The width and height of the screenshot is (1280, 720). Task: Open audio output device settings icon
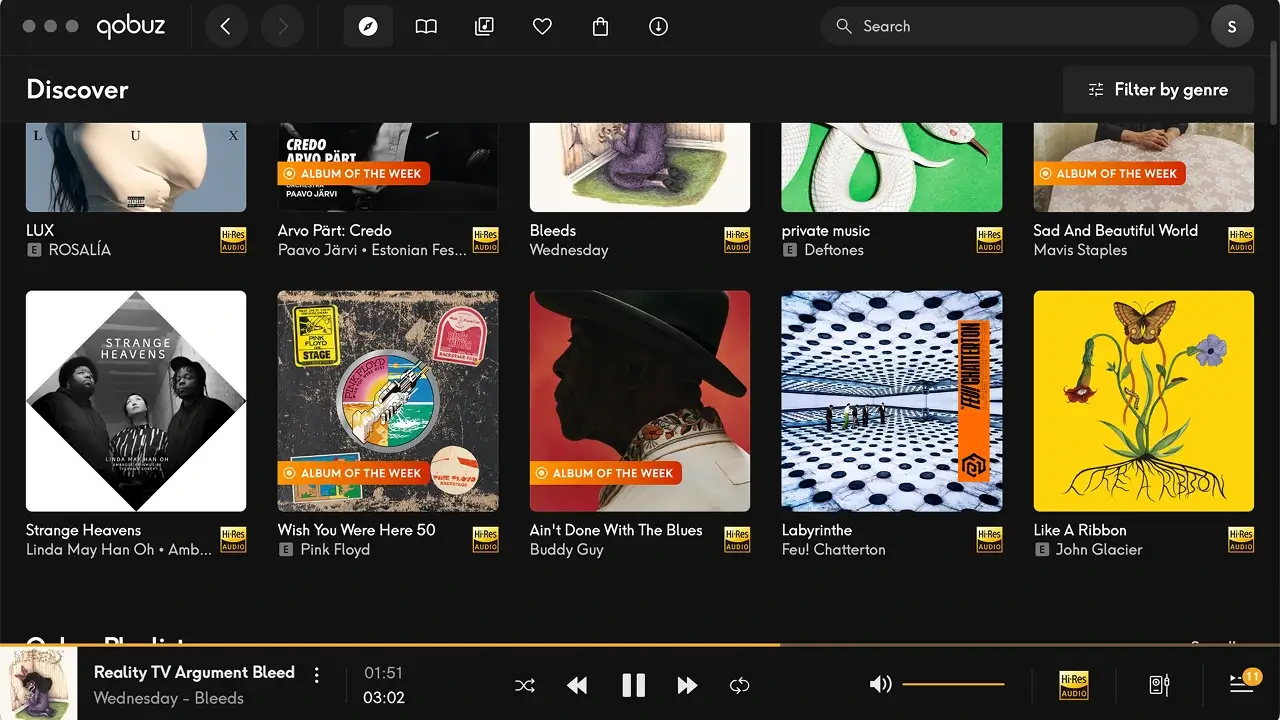tap(1159, 685)
